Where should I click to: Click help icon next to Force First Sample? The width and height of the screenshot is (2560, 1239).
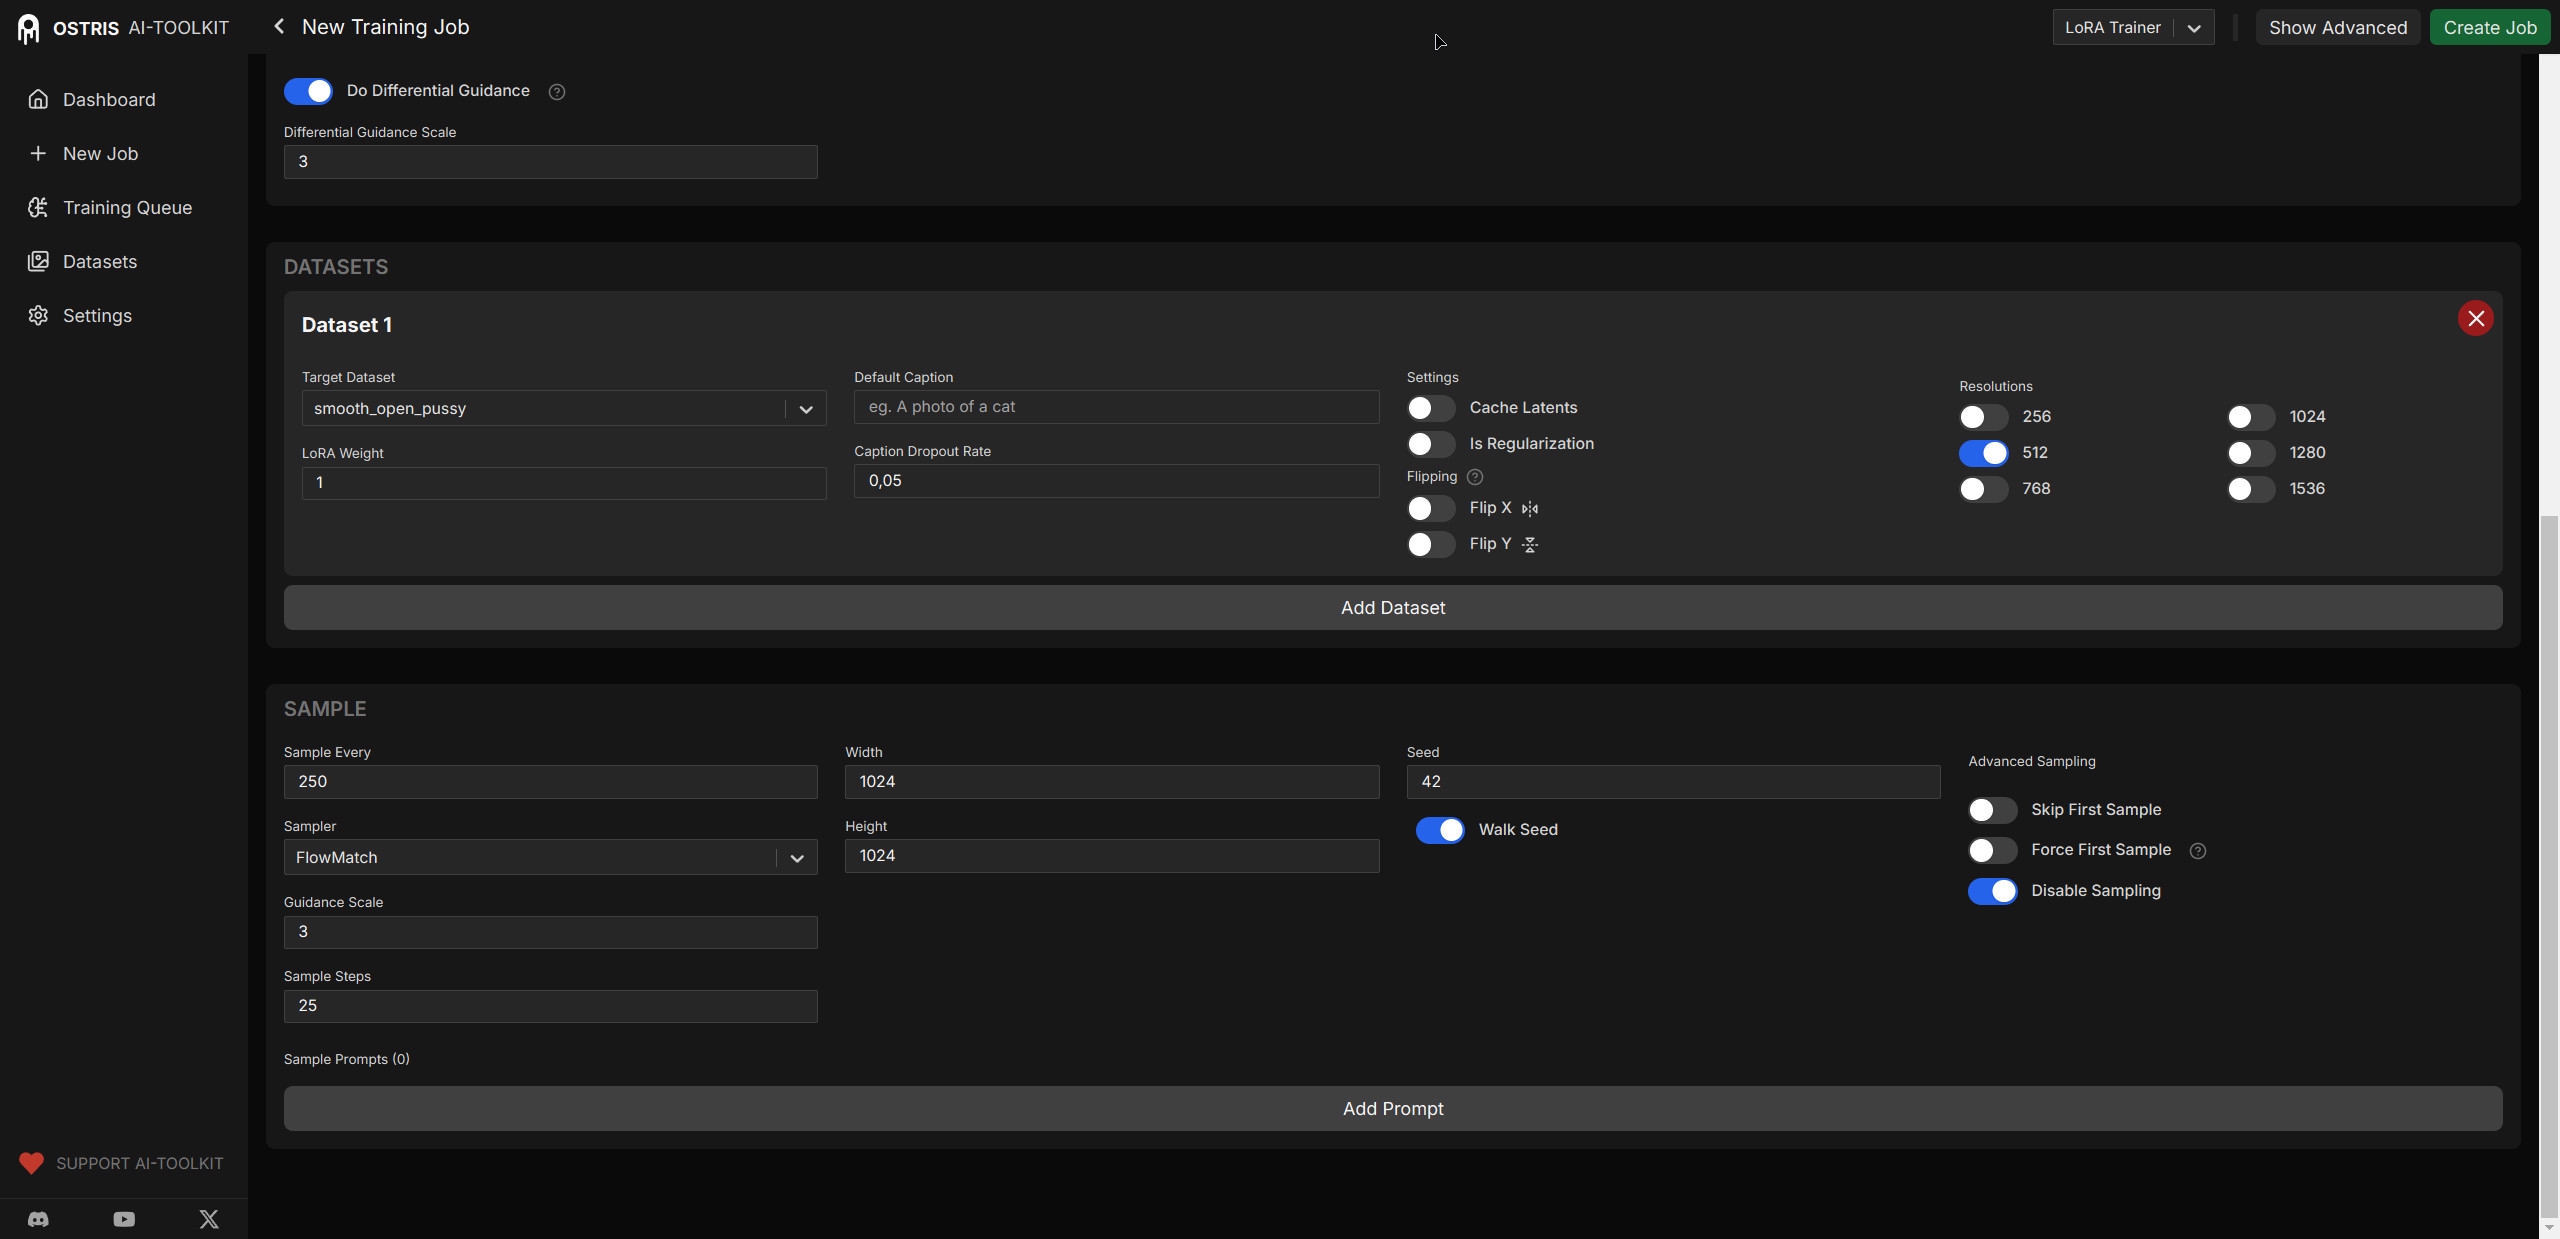(2198, 851)
